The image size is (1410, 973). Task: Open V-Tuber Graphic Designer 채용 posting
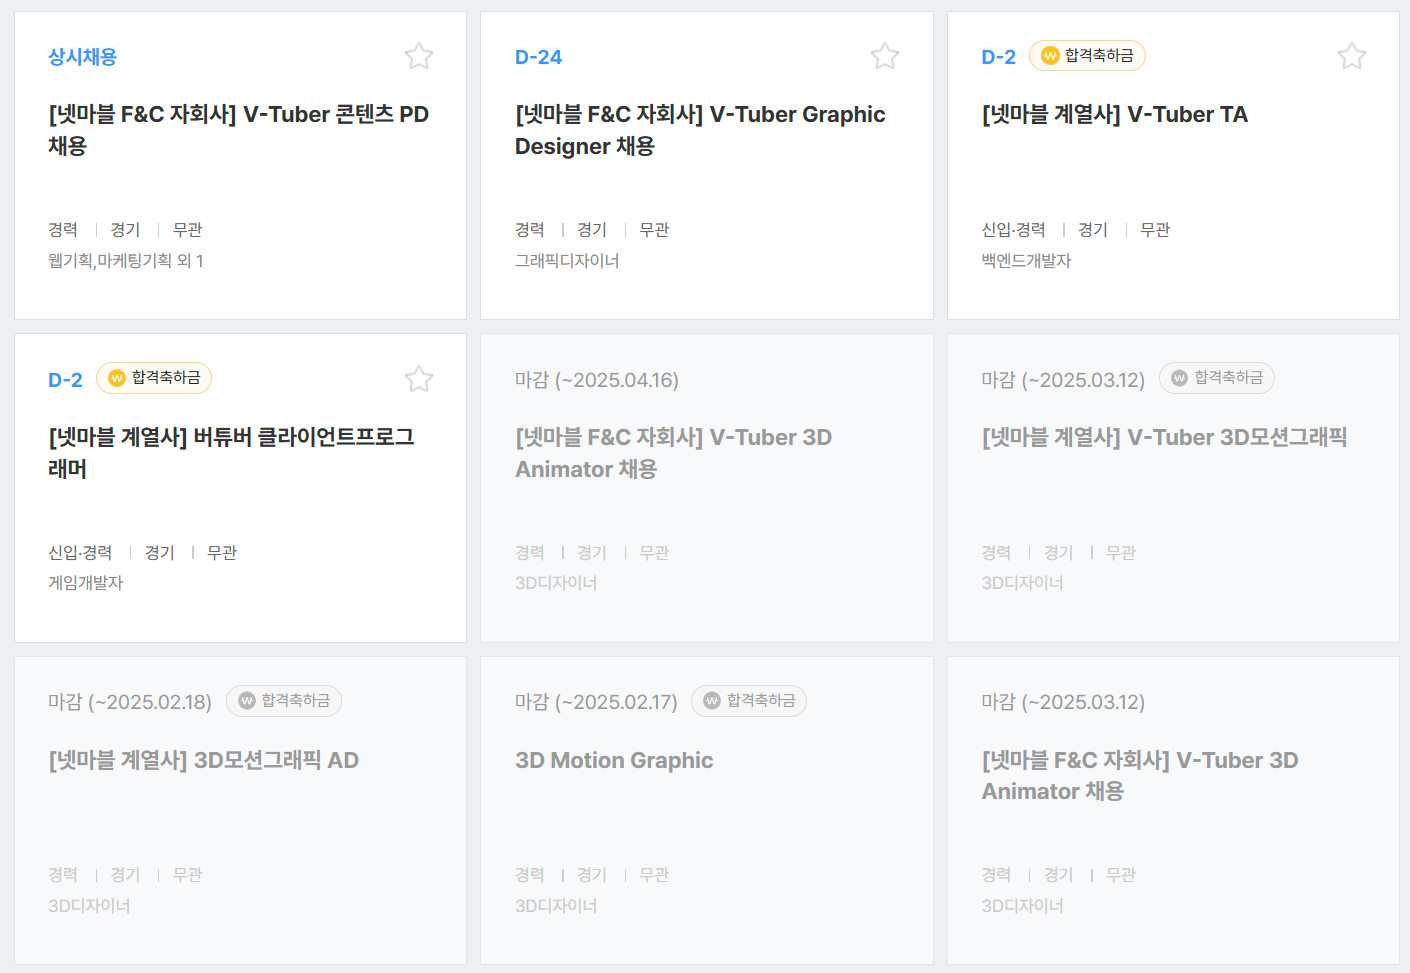[x=700, y=130]
